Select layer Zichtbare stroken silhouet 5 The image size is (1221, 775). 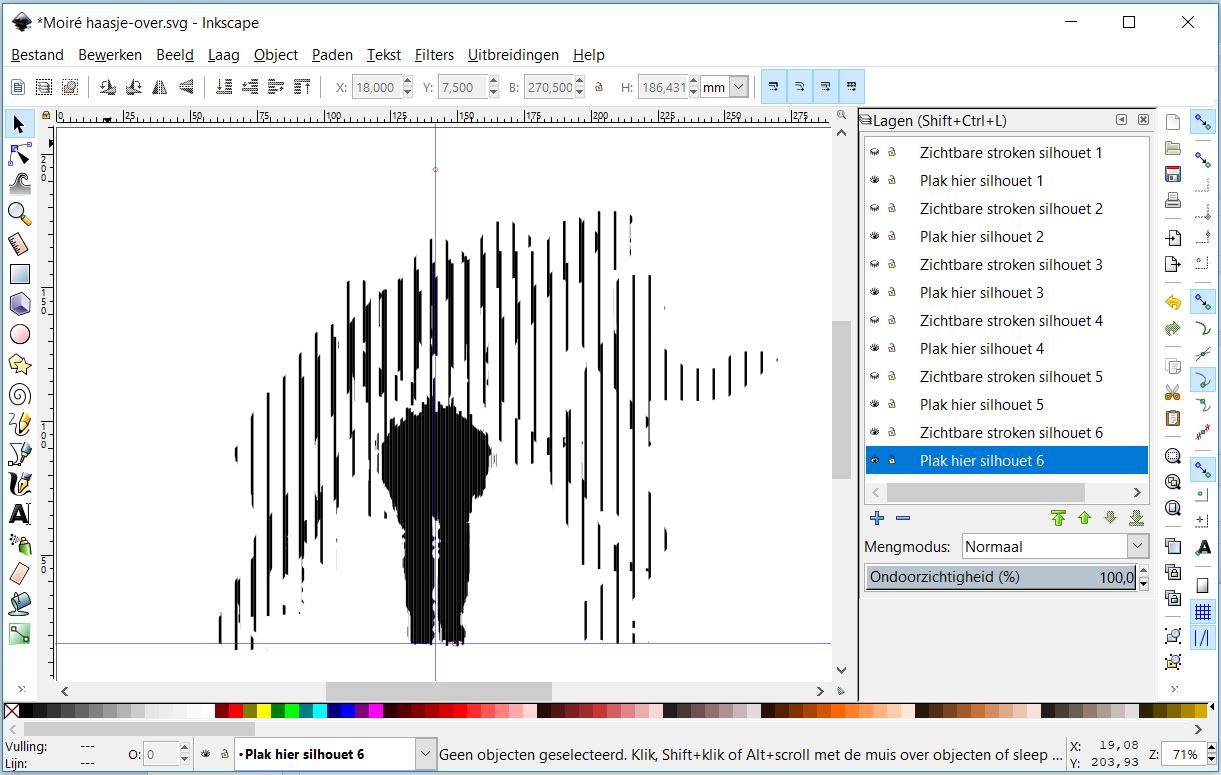[1010, 376]
